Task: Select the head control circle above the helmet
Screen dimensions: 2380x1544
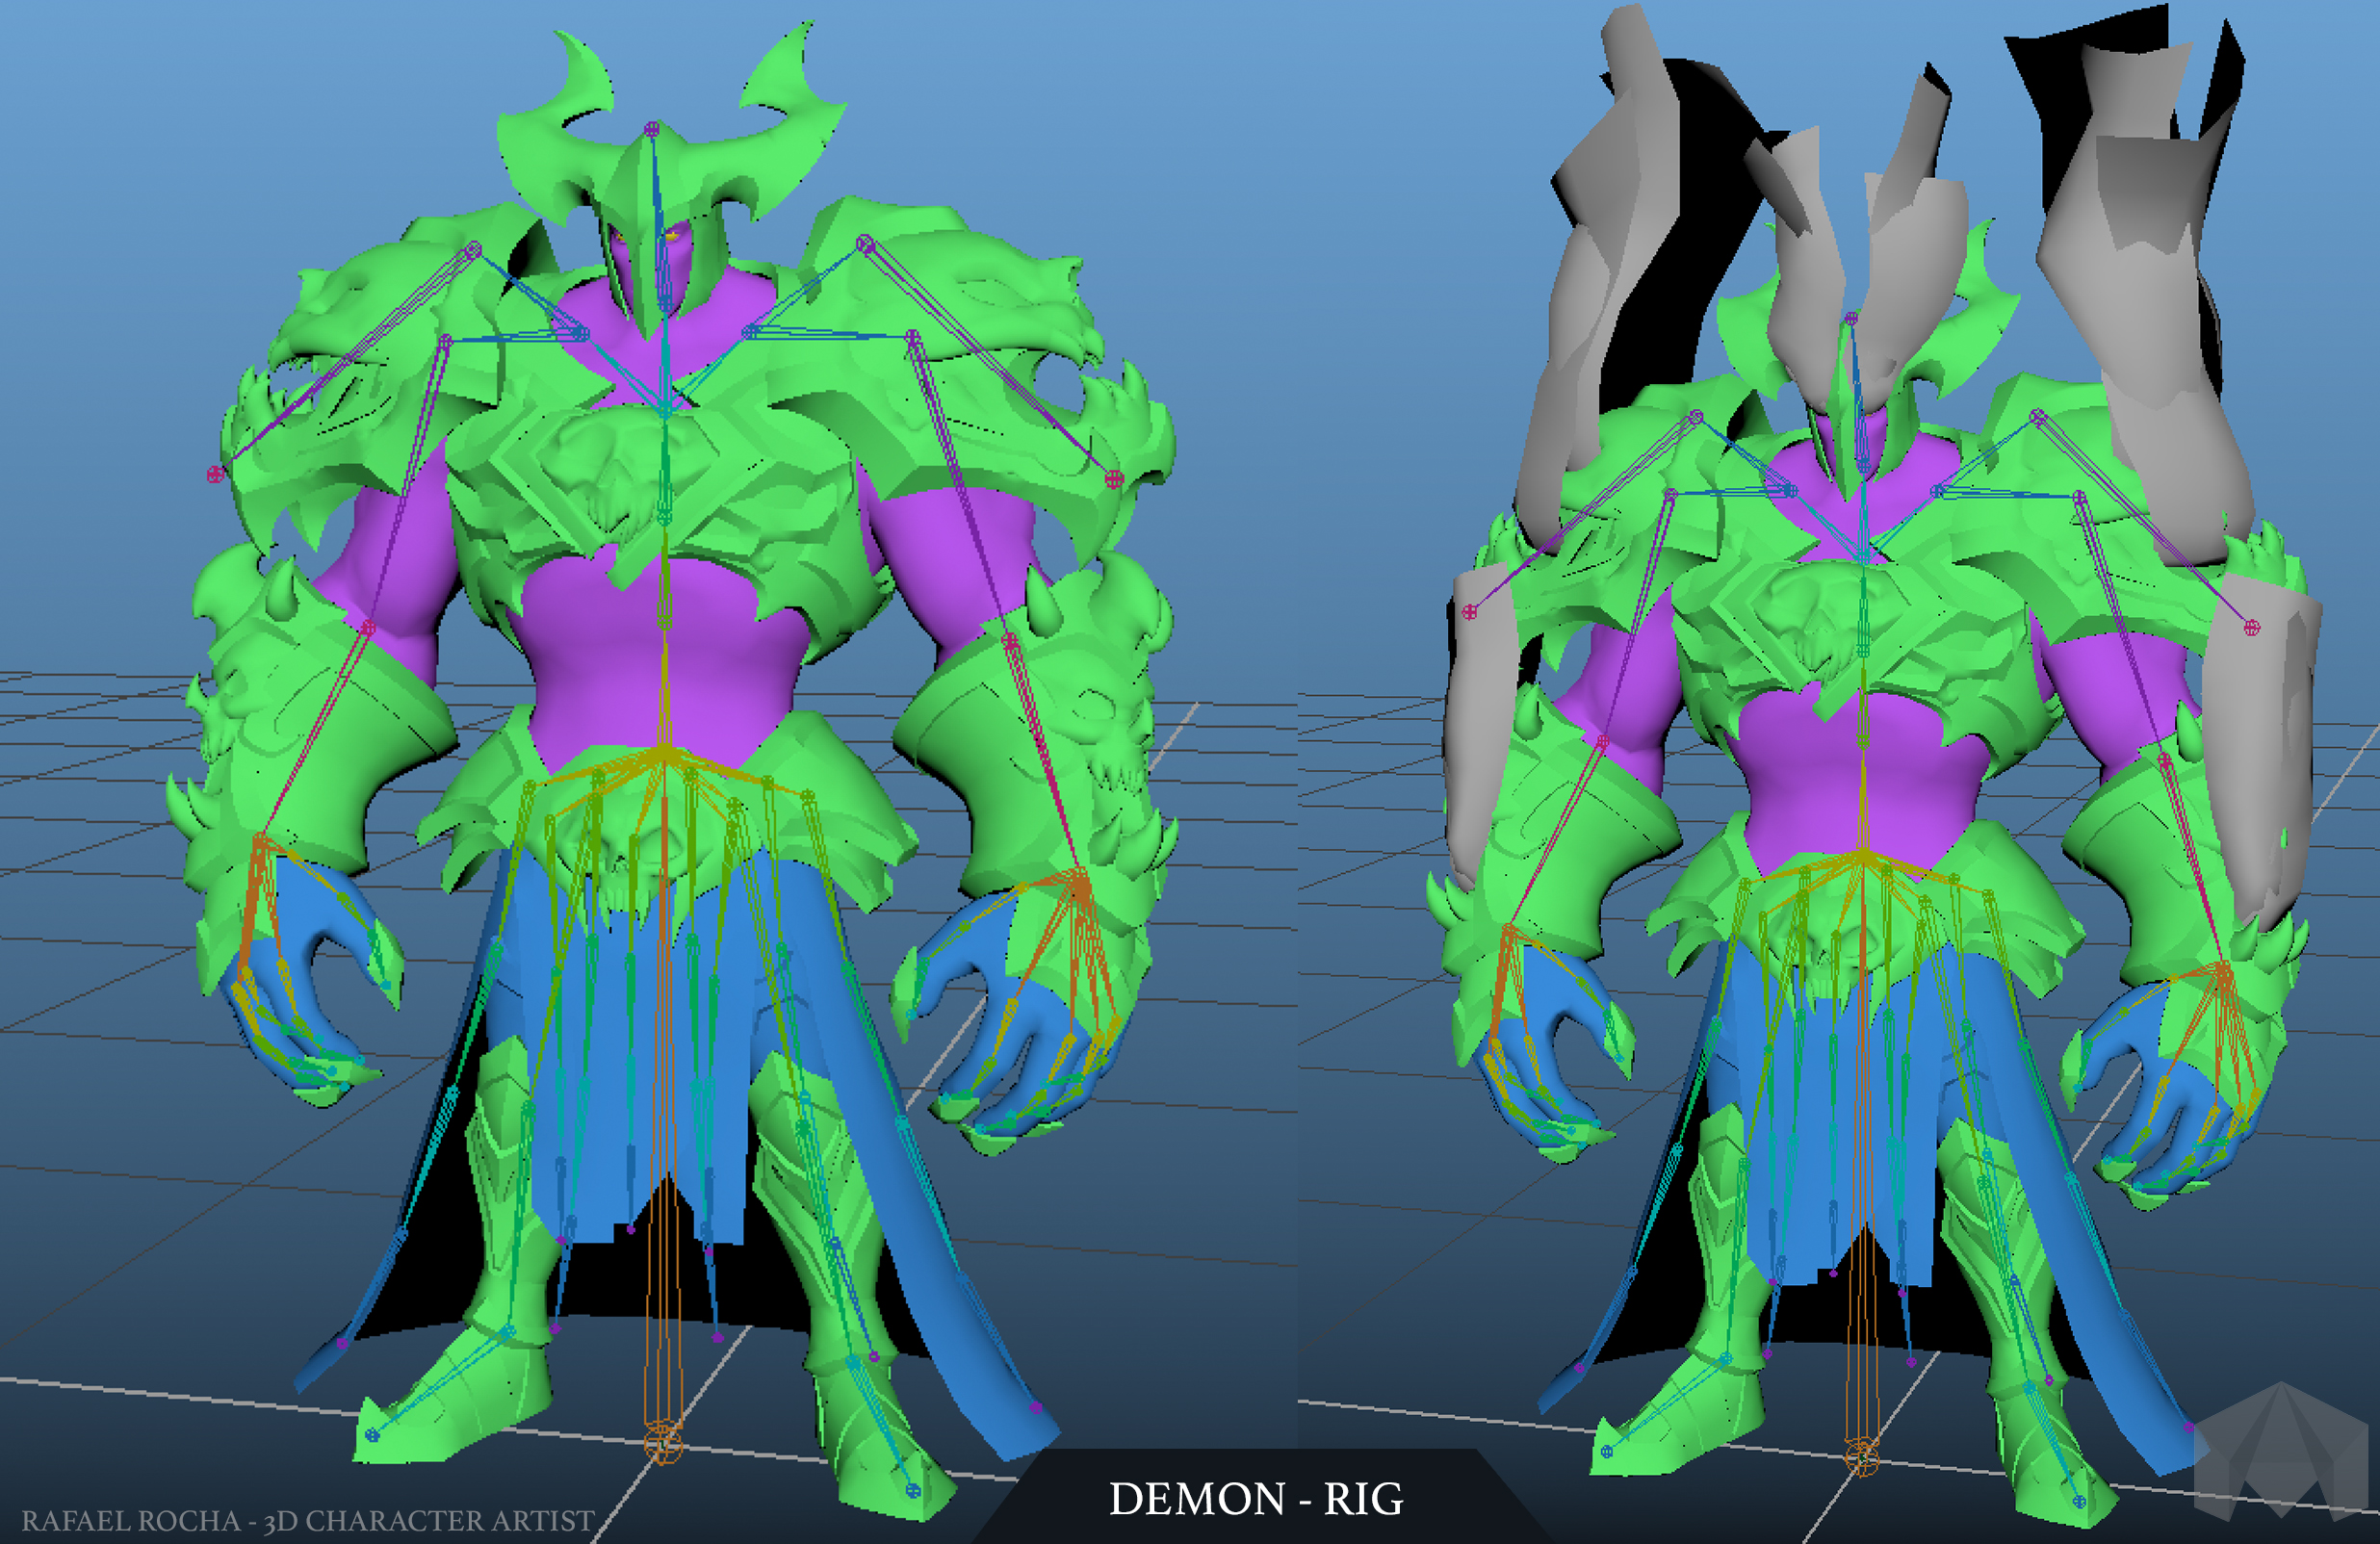Action: click(655, 128)
